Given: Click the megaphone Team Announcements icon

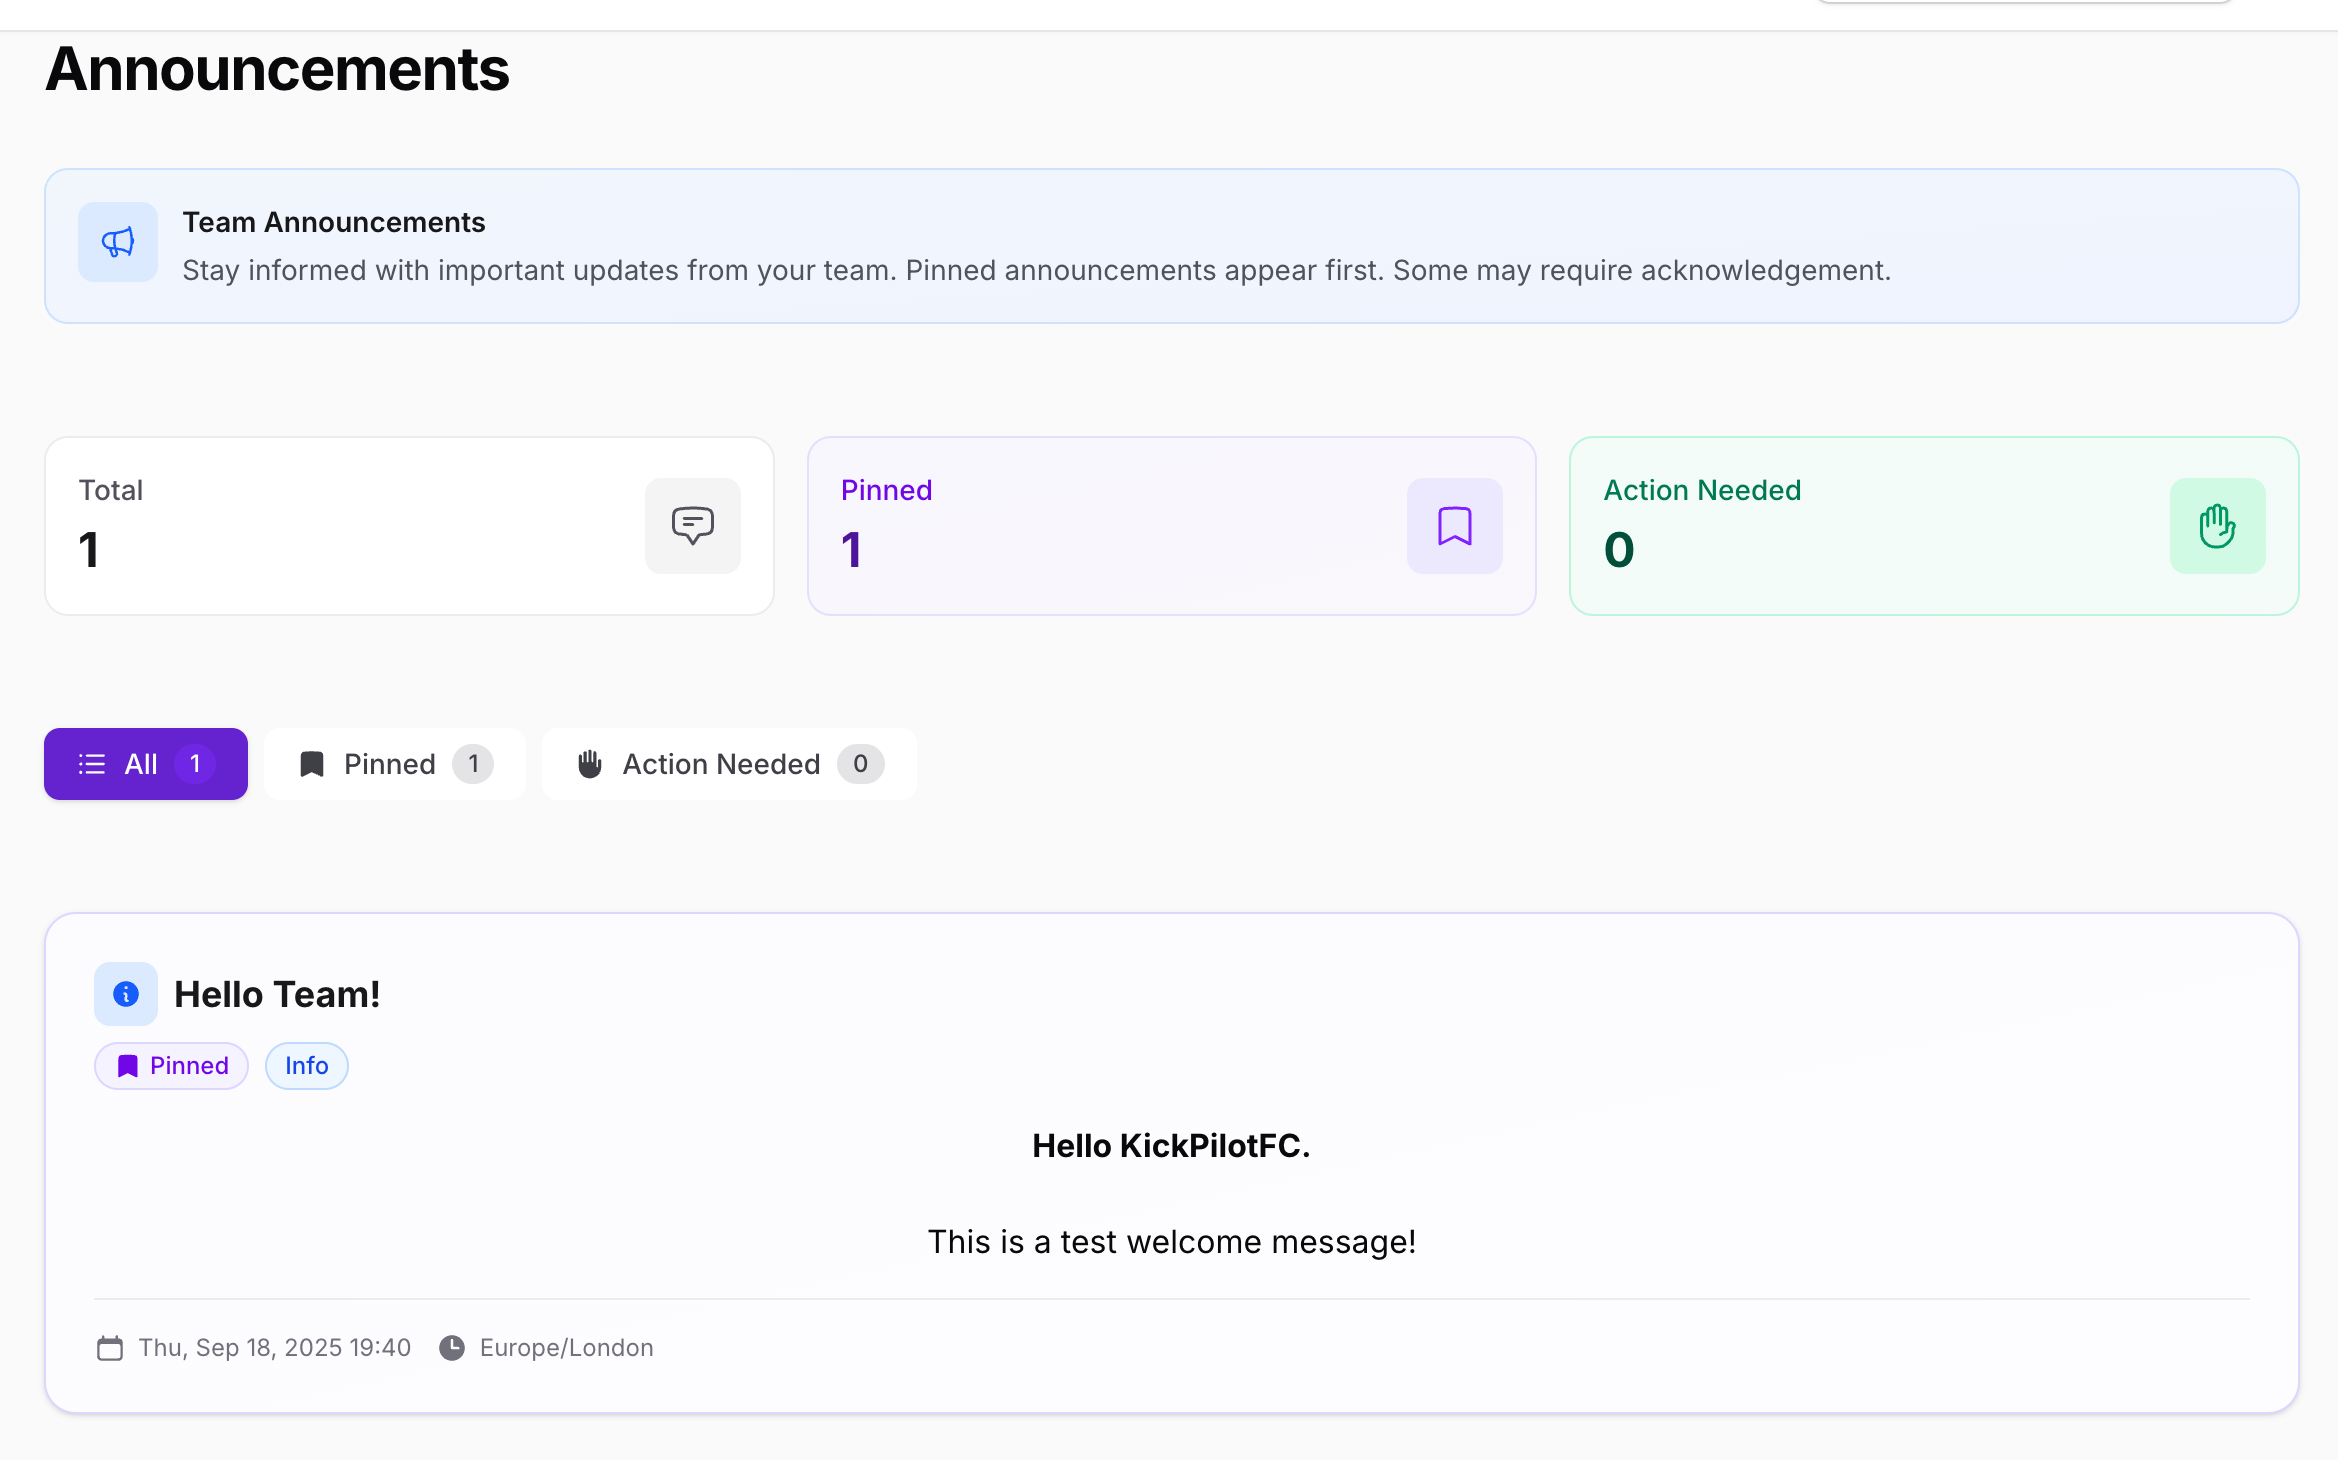Looking at the screenshot, I should [118, 242].
